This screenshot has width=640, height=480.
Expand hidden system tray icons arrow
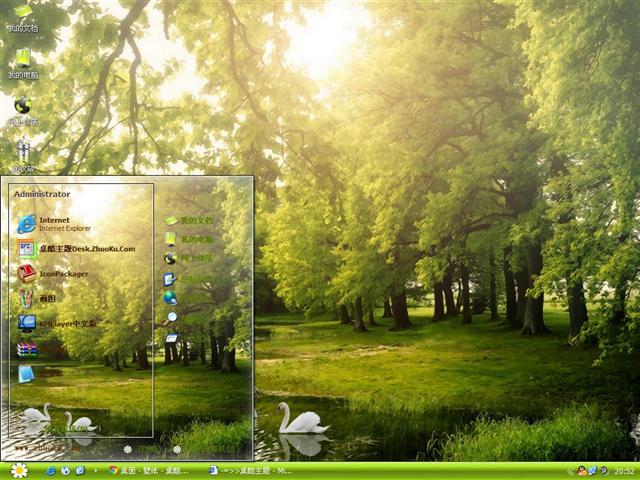click(x=570, y=471)
